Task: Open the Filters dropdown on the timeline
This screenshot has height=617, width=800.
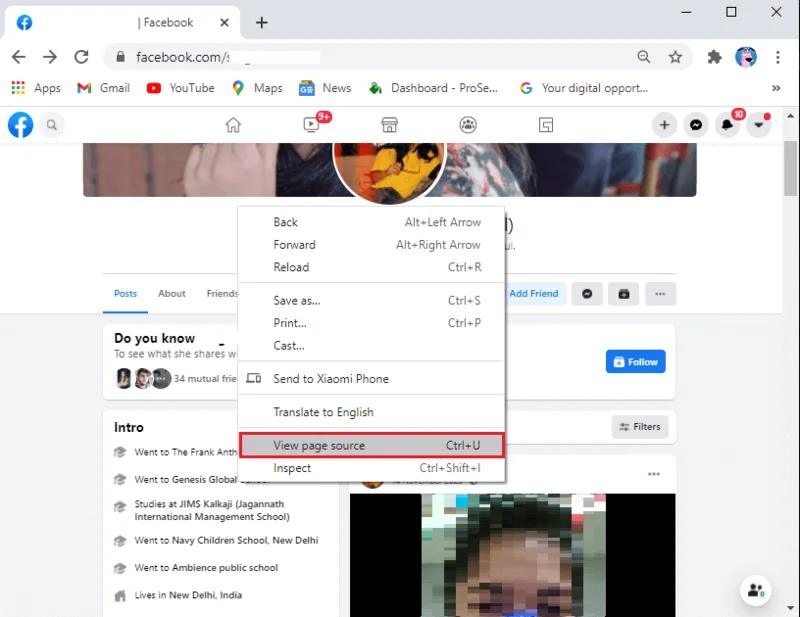Action: tap(640, 427)
